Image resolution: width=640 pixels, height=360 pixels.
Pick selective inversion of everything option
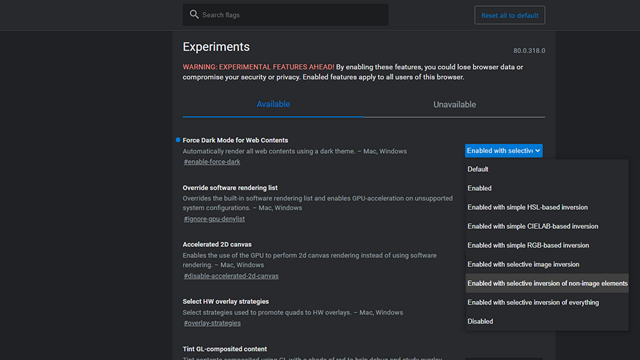[x=547, y=302]
